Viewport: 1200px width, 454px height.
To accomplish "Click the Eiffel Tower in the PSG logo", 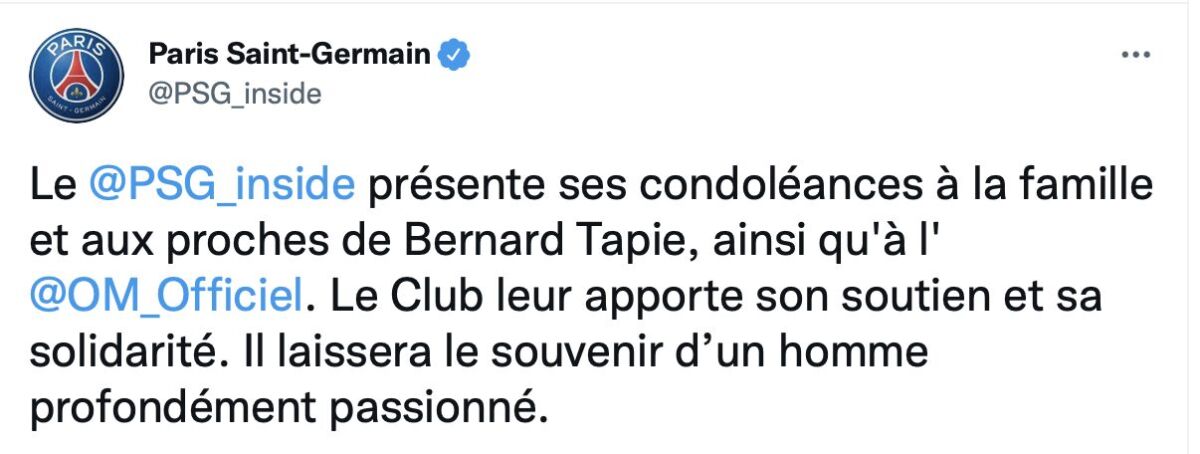I will pyautogui.click(x=76, y=76).
